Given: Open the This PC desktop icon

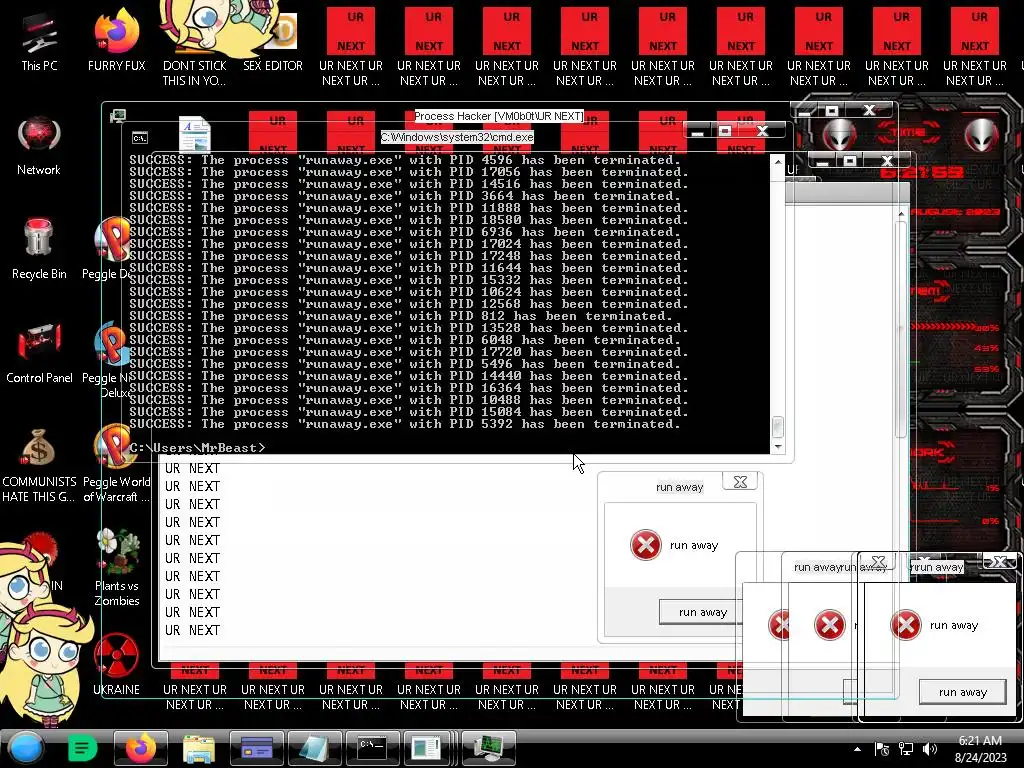Looking at the screenshot, I should [x=39, y=40].
